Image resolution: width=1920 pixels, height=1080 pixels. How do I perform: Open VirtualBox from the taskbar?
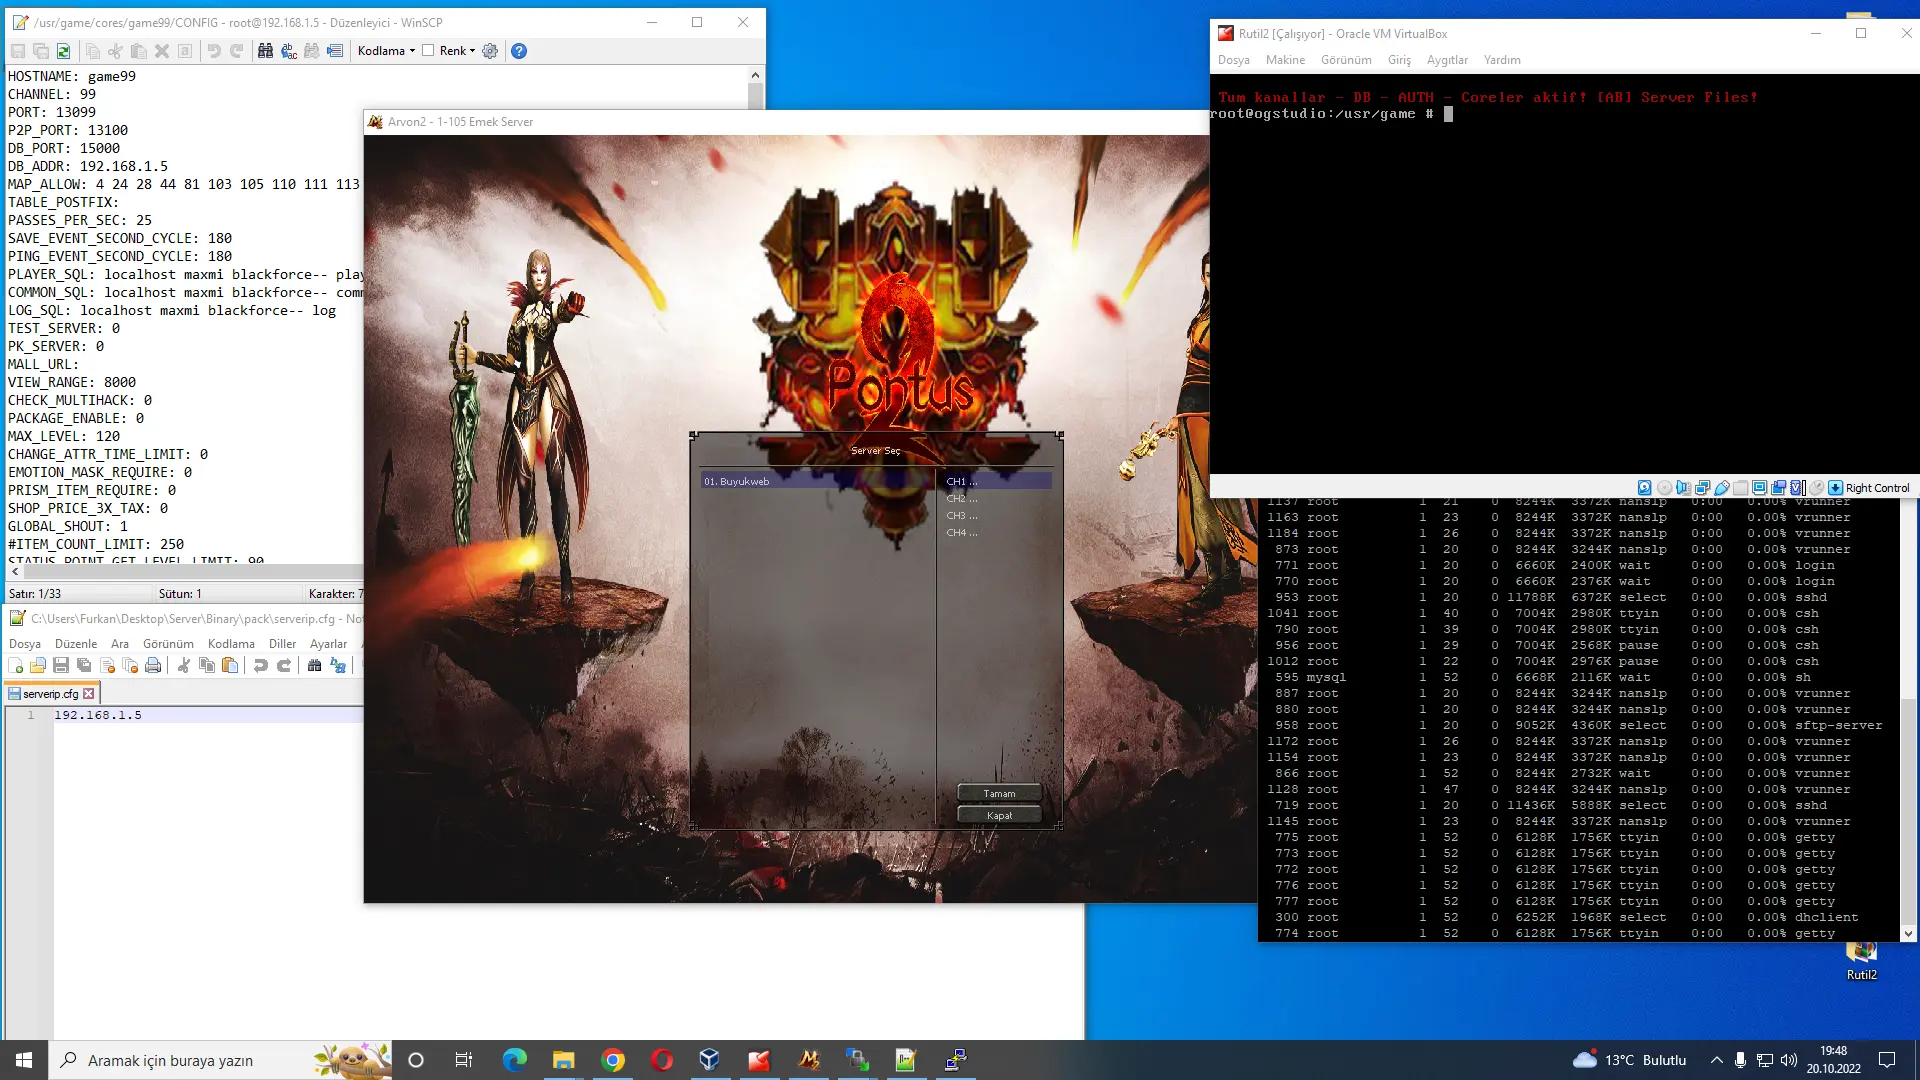710,1060
